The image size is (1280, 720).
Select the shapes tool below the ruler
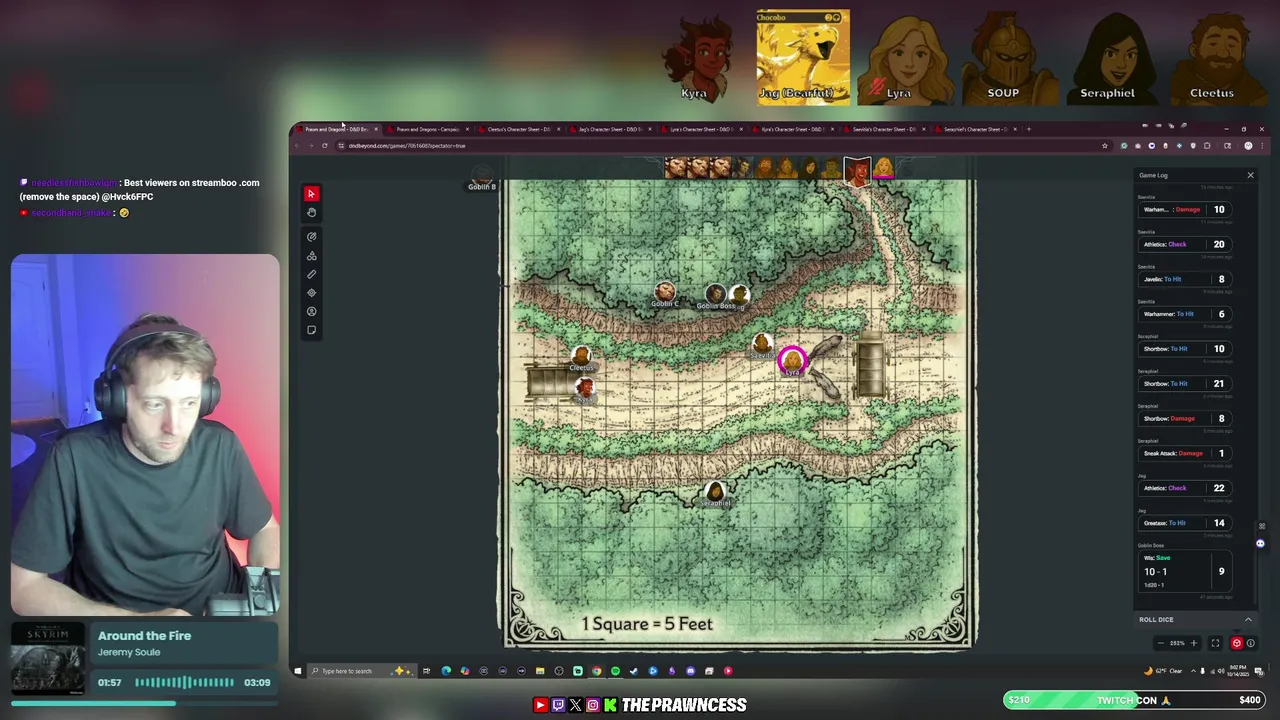pos(311,256)
